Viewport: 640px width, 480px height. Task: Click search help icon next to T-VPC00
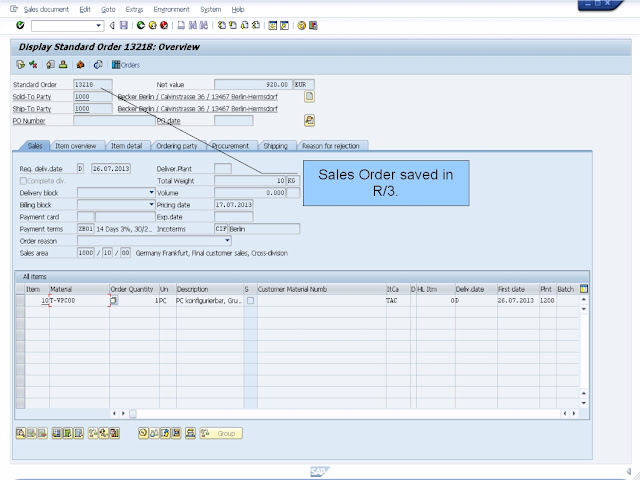114,300
